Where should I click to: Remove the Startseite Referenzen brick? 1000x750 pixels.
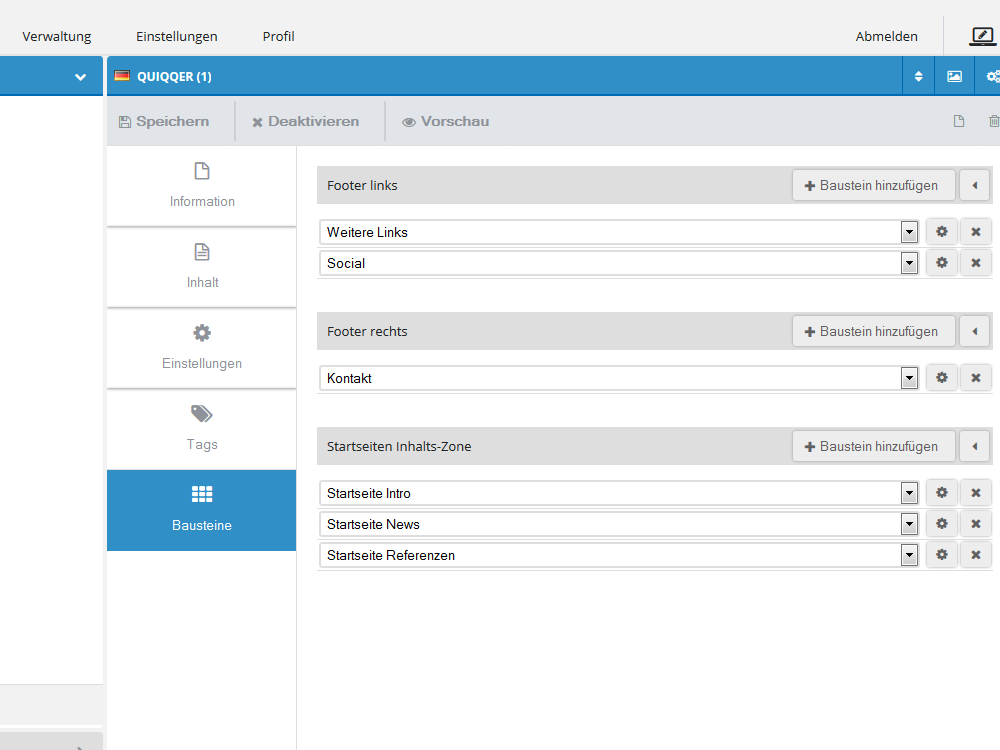[x=976, y=555]
